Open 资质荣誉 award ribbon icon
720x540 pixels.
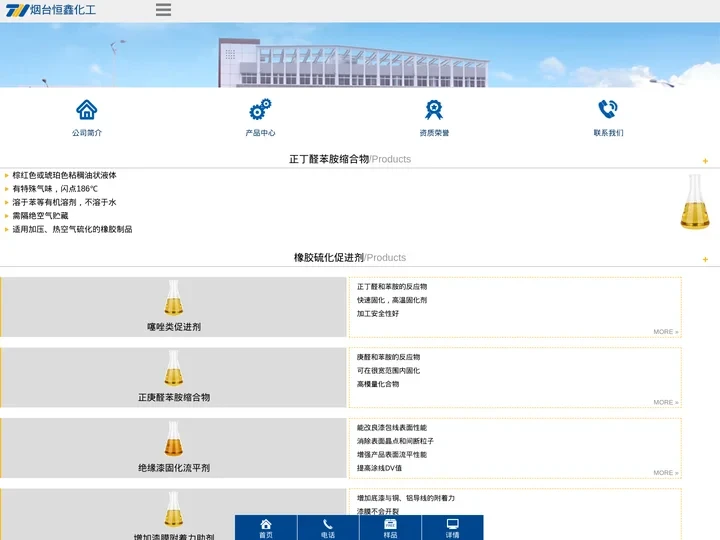[x=434, y=109]
